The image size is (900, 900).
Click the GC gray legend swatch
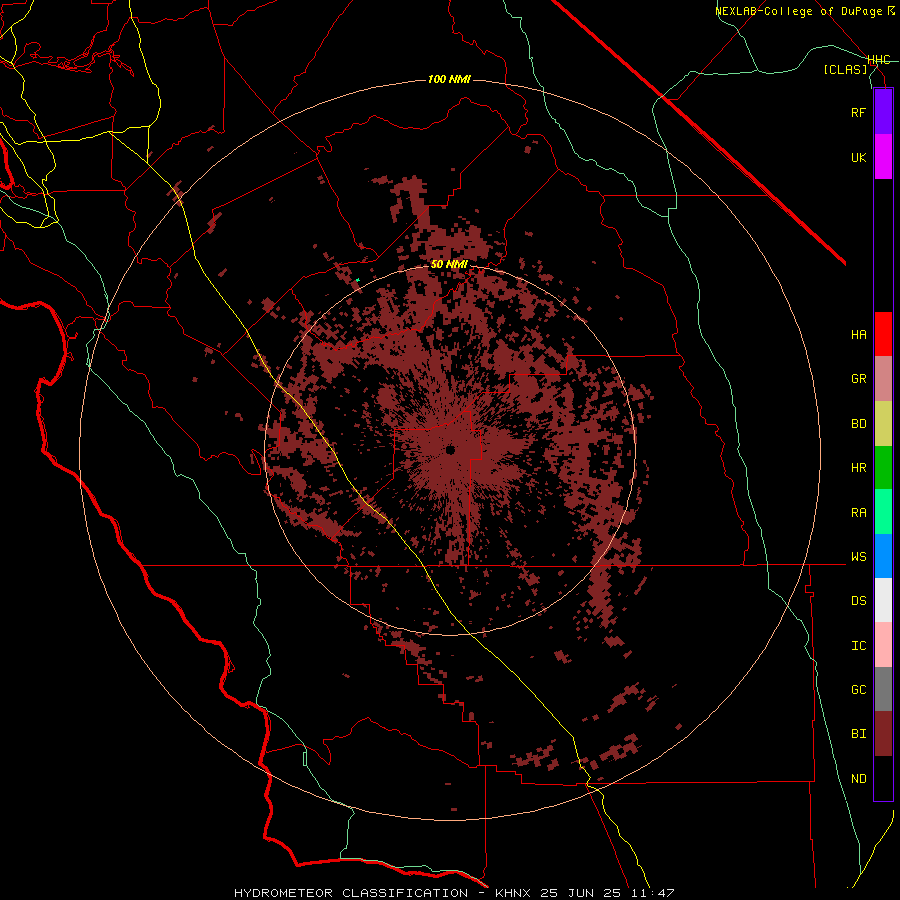coord(883,689)
